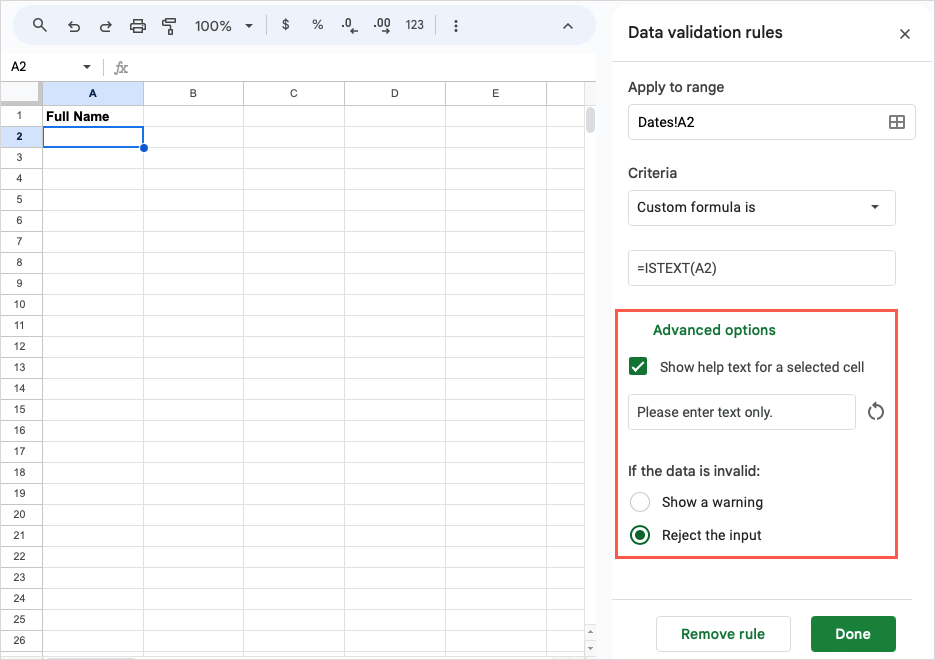
Task: Apply percent format using the percent icon
Action: pos(317,25)
